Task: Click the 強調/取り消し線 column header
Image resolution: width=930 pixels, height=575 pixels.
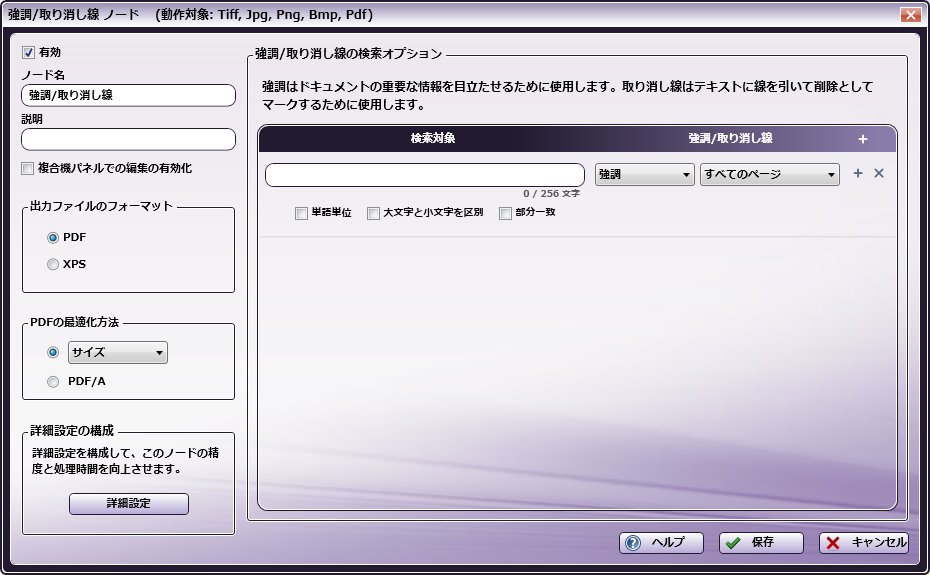Action: [x=730, y=138]
